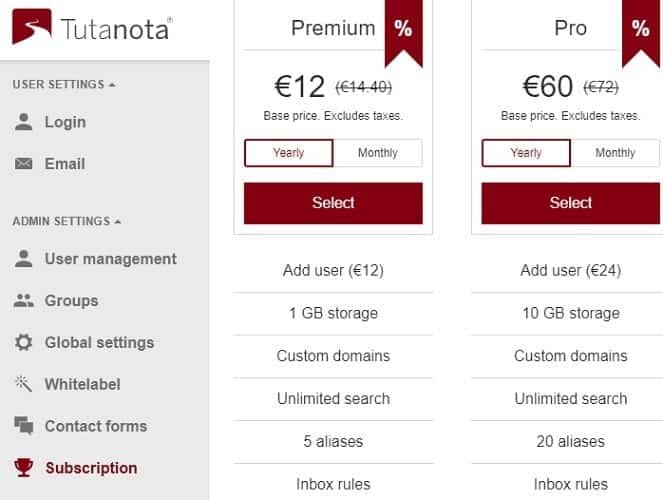
Task: Click the Tutanota logo icon
Action: click(32, 27)
